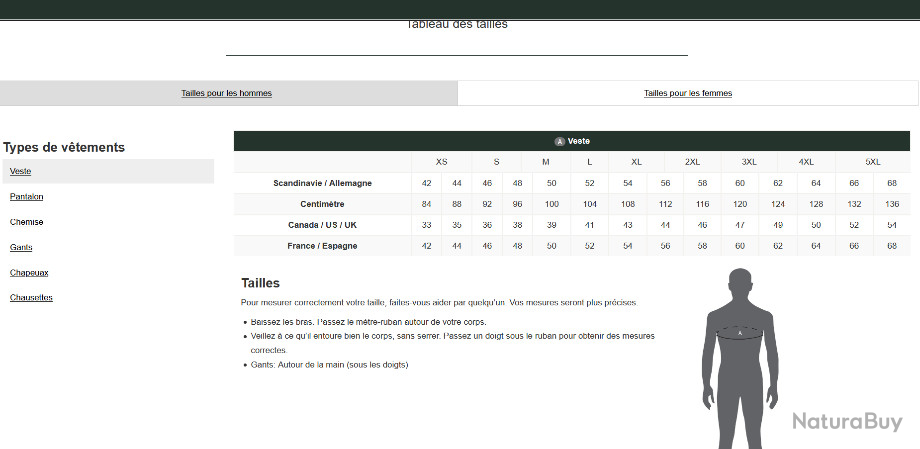Click the XS size column header

point(441,162)
